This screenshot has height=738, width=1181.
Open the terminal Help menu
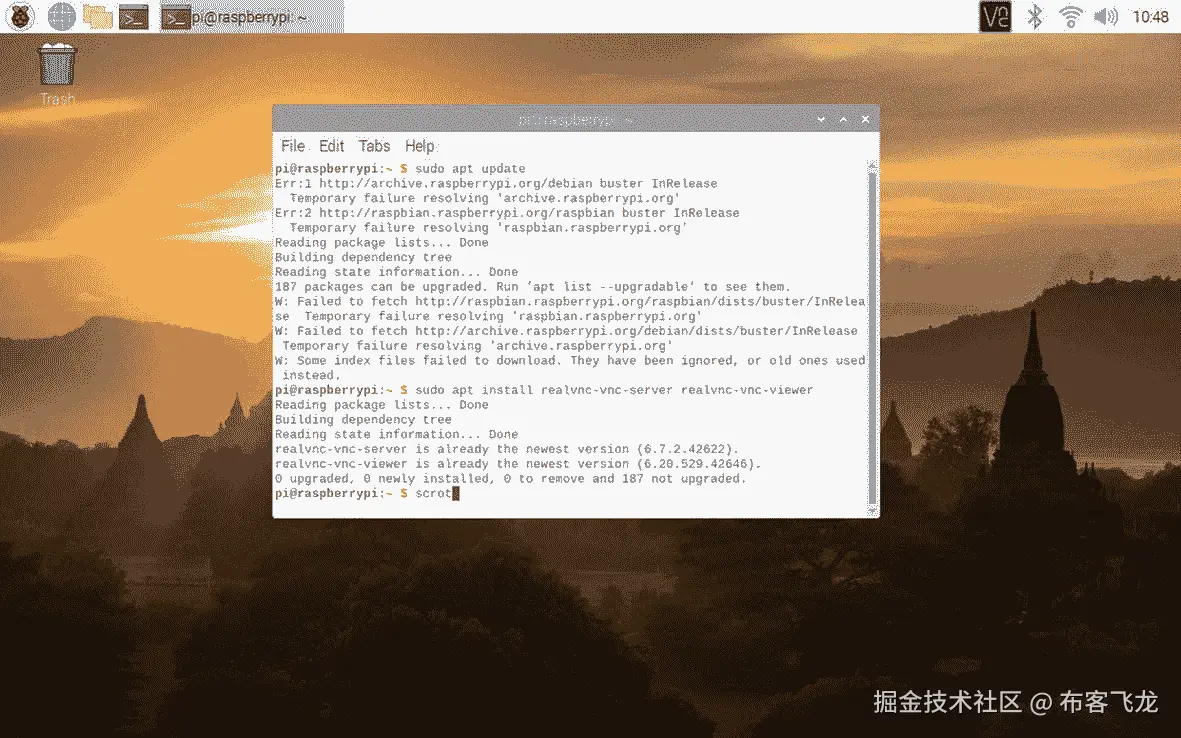coord(420,146)
